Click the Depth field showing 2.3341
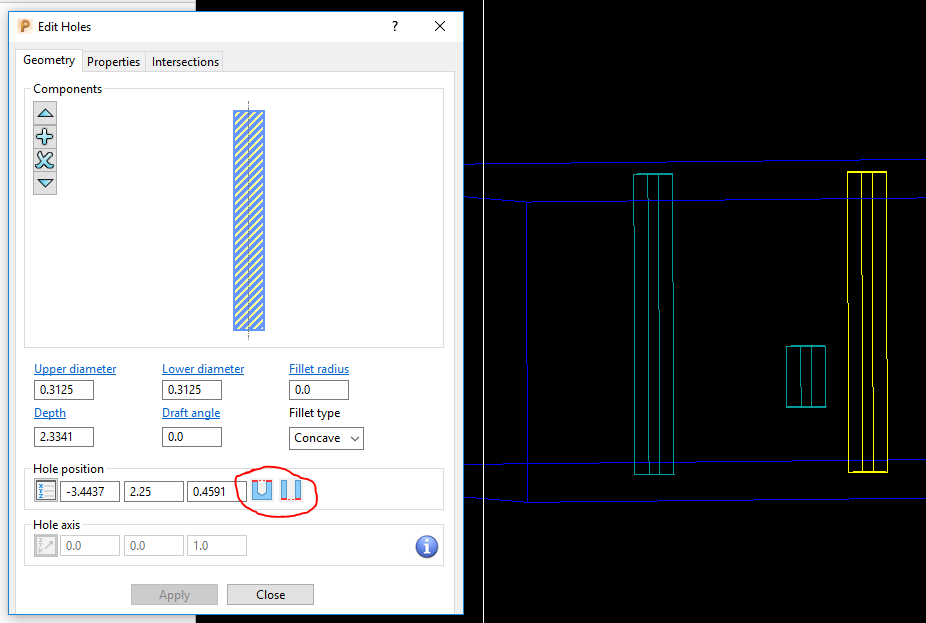This screenshot has height=623, width=926. pos(64,437)
